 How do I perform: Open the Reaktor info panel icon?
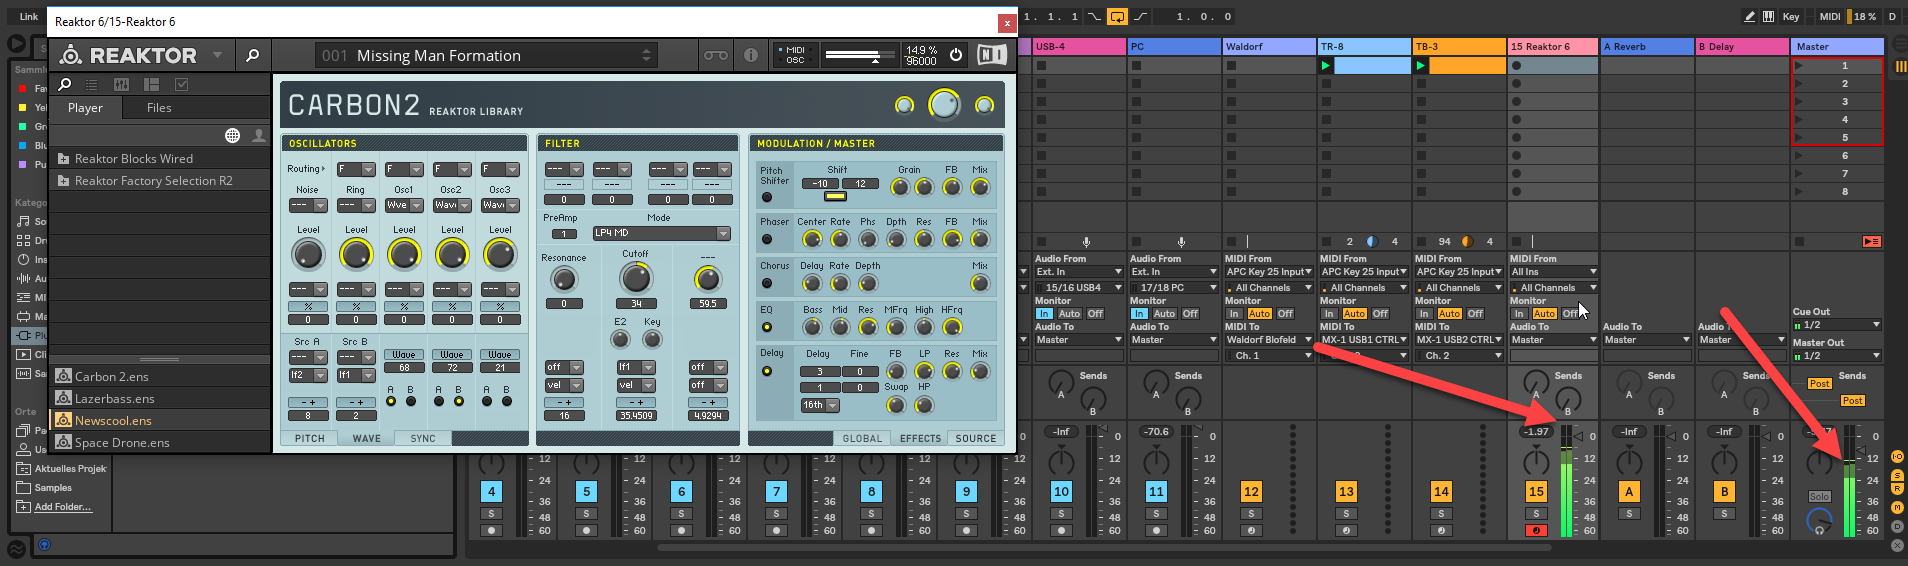tap(750, 56)
